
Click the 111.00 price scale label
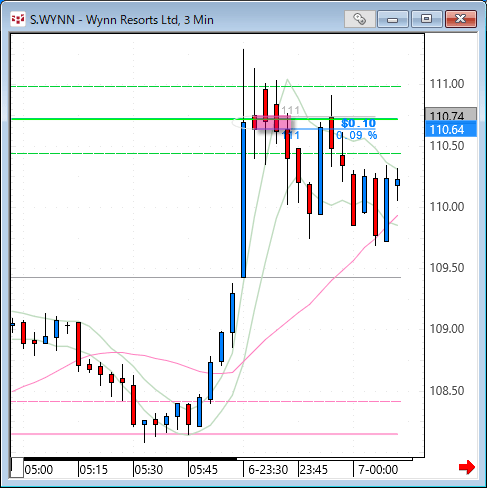pos(447,84)
